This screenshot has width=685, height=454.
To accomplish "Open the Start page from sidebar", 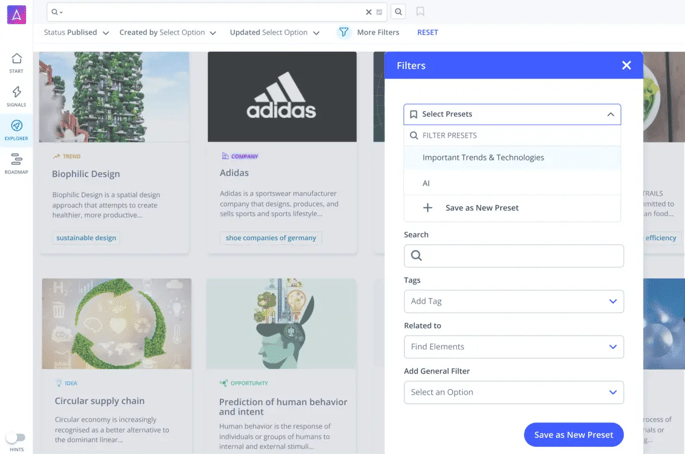I will (16, 62).
